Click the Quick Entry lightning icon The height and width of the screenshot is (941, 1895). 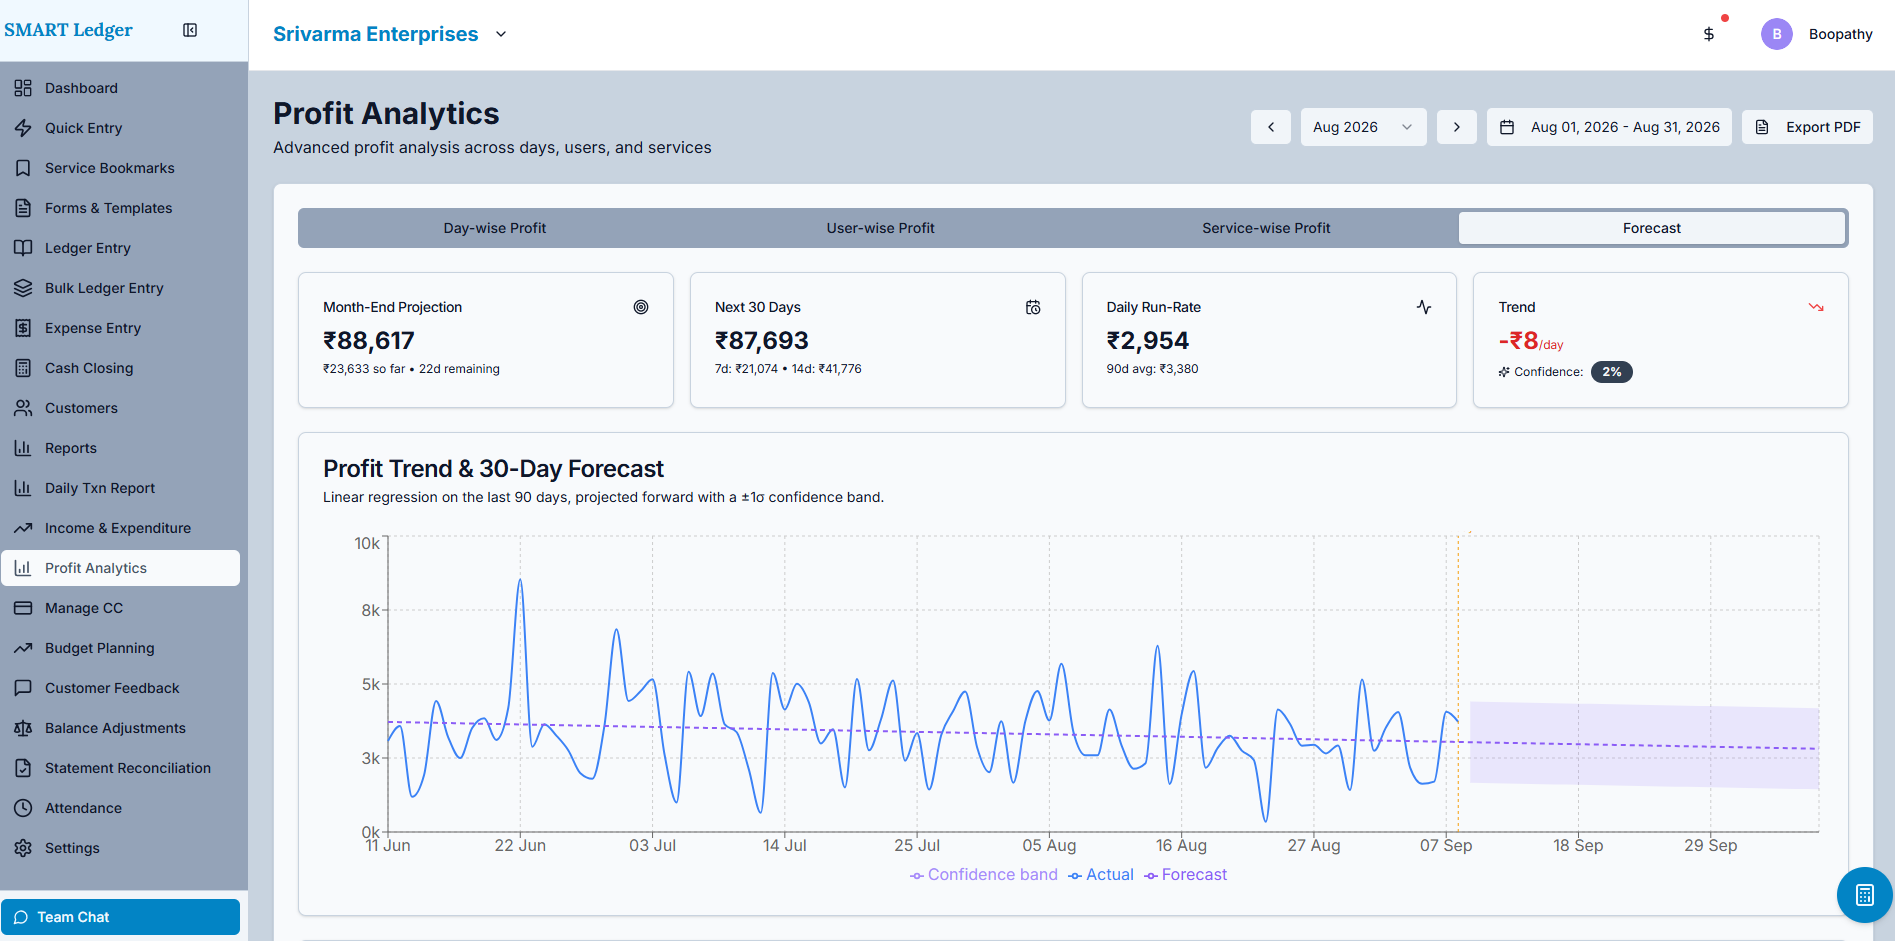coord(23,128)
